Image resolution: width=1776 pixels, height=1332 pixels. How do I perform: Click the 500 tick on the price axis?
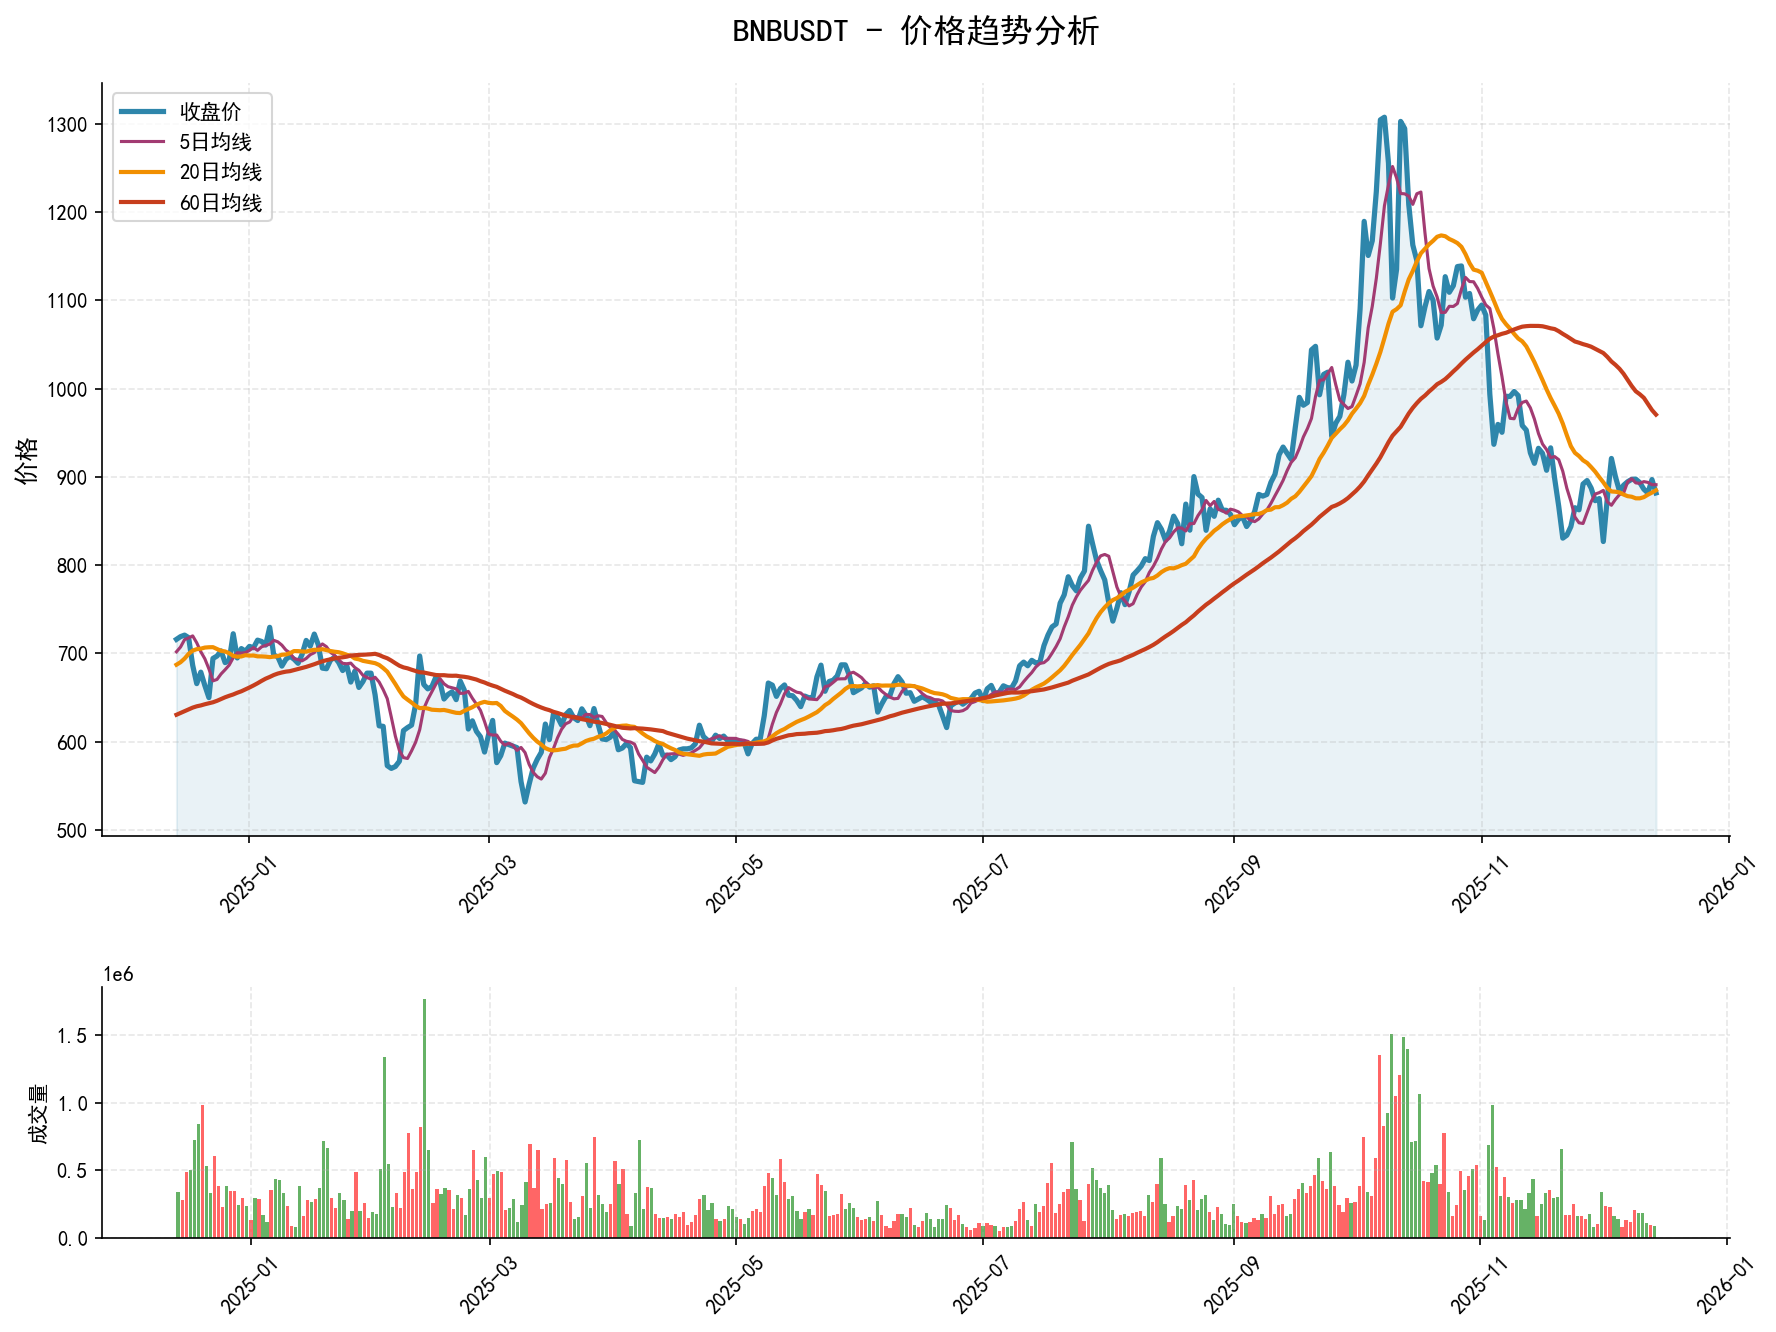[72, 830]
